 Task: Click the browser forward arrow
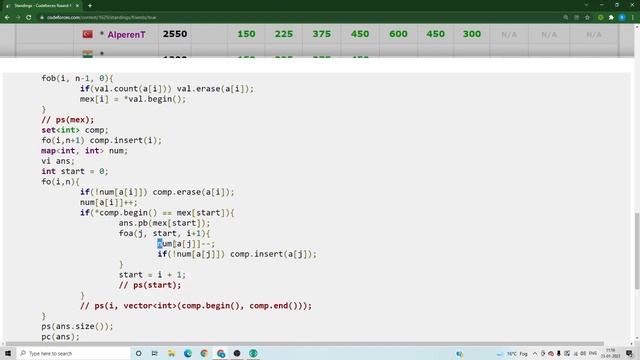[x=18, y=18]
